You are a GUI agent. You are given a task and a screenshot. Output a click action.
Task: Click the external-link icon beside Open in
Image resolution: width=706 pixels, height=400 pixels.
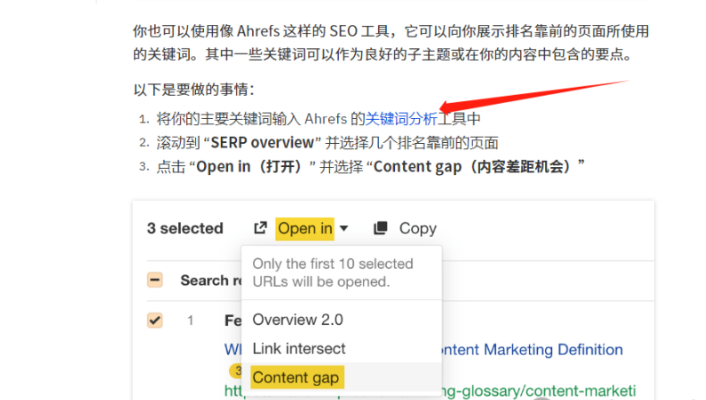click(x=260, y=229)
